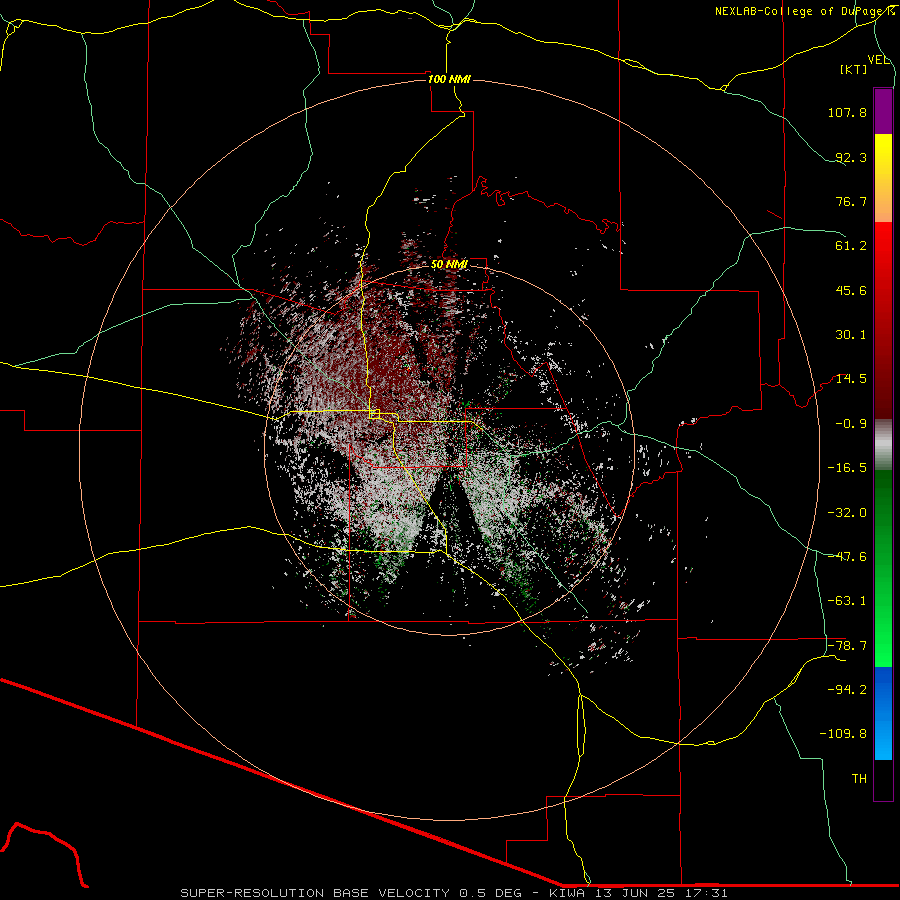Click the 107.8 velocity scale value
Viewport: 900px width, 900px height.
tap(847, 112)
